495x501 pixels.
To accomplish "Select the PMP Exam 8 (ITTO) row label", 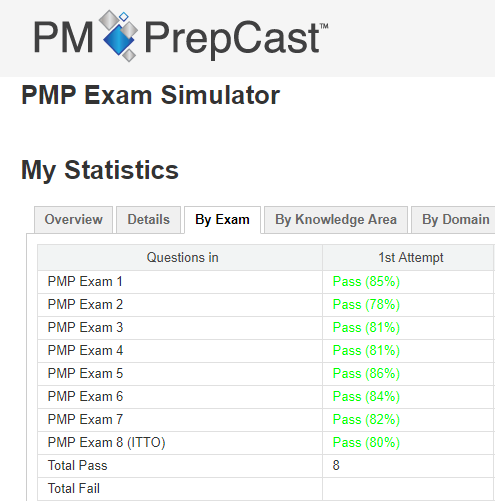I will [106, 443].
